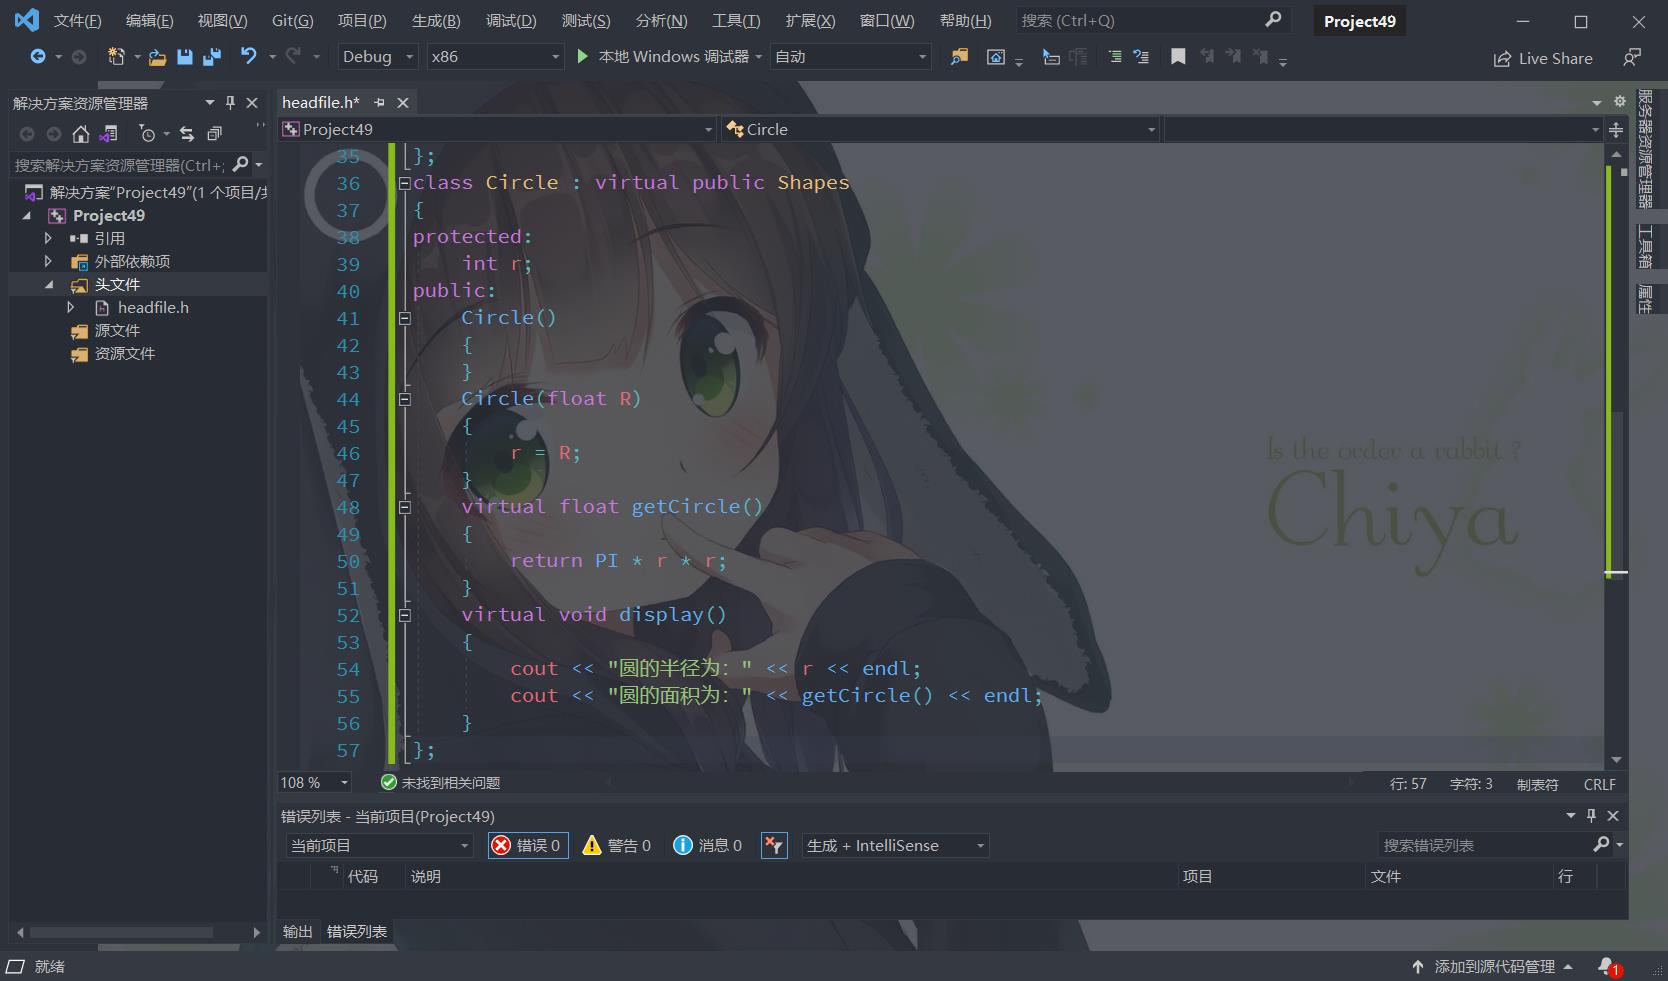Open the zoom level dropdown showing 108 %

pyautogui.click(x=315, y=783)
